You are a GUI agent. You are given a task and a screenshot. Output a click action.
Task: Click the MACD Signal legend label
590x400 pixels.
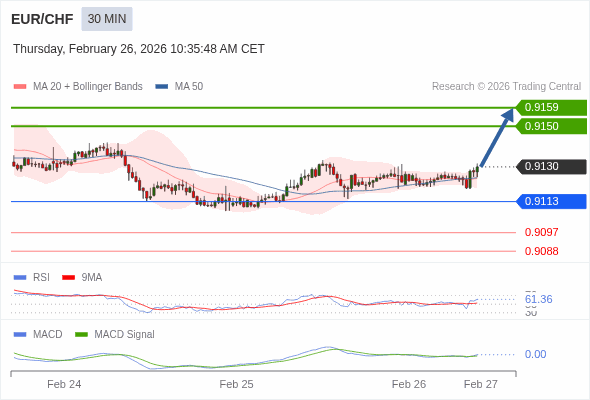click(x=125, y=335)
